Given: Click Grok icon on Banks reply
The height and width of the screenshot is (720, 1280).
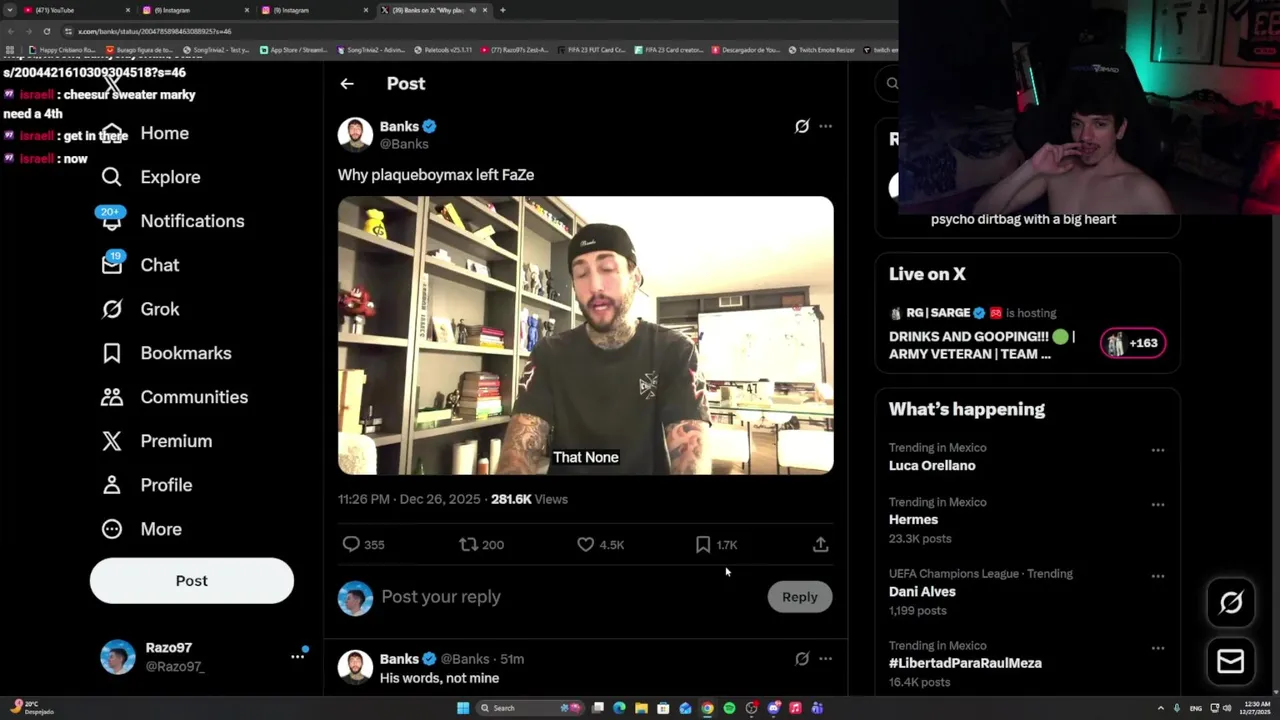Looking at the screenshot, I should [802, 659].
